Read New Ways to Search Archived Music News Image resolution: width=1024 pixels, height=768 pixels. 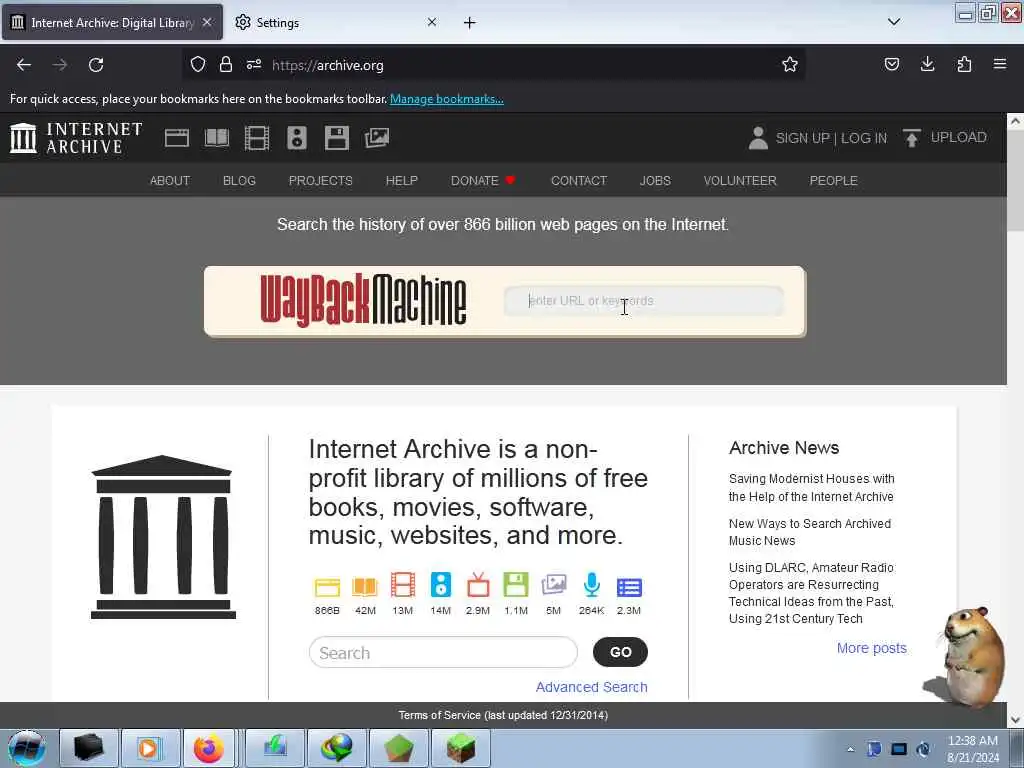tap(810, 532)
